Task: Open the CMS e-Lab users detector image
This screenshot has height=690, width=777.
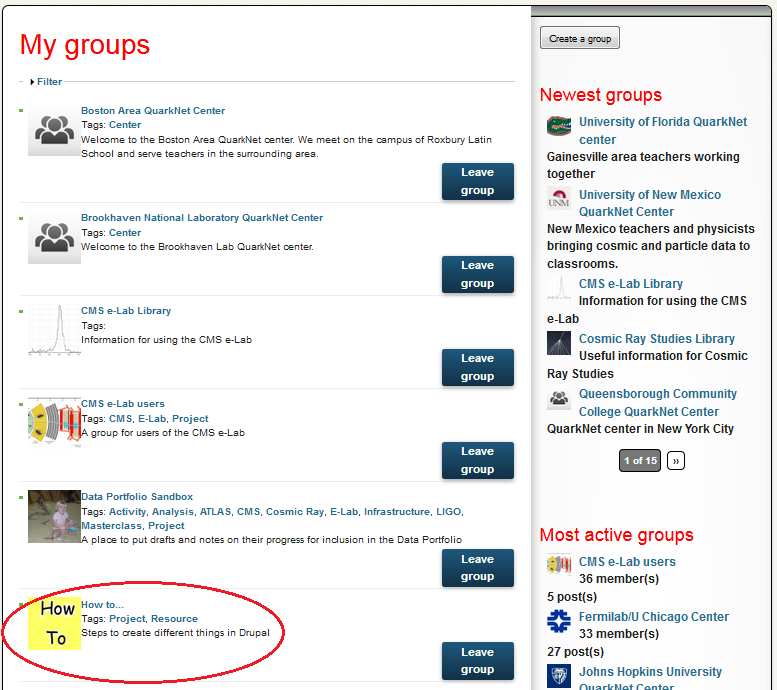Action: tap(54, 422)
